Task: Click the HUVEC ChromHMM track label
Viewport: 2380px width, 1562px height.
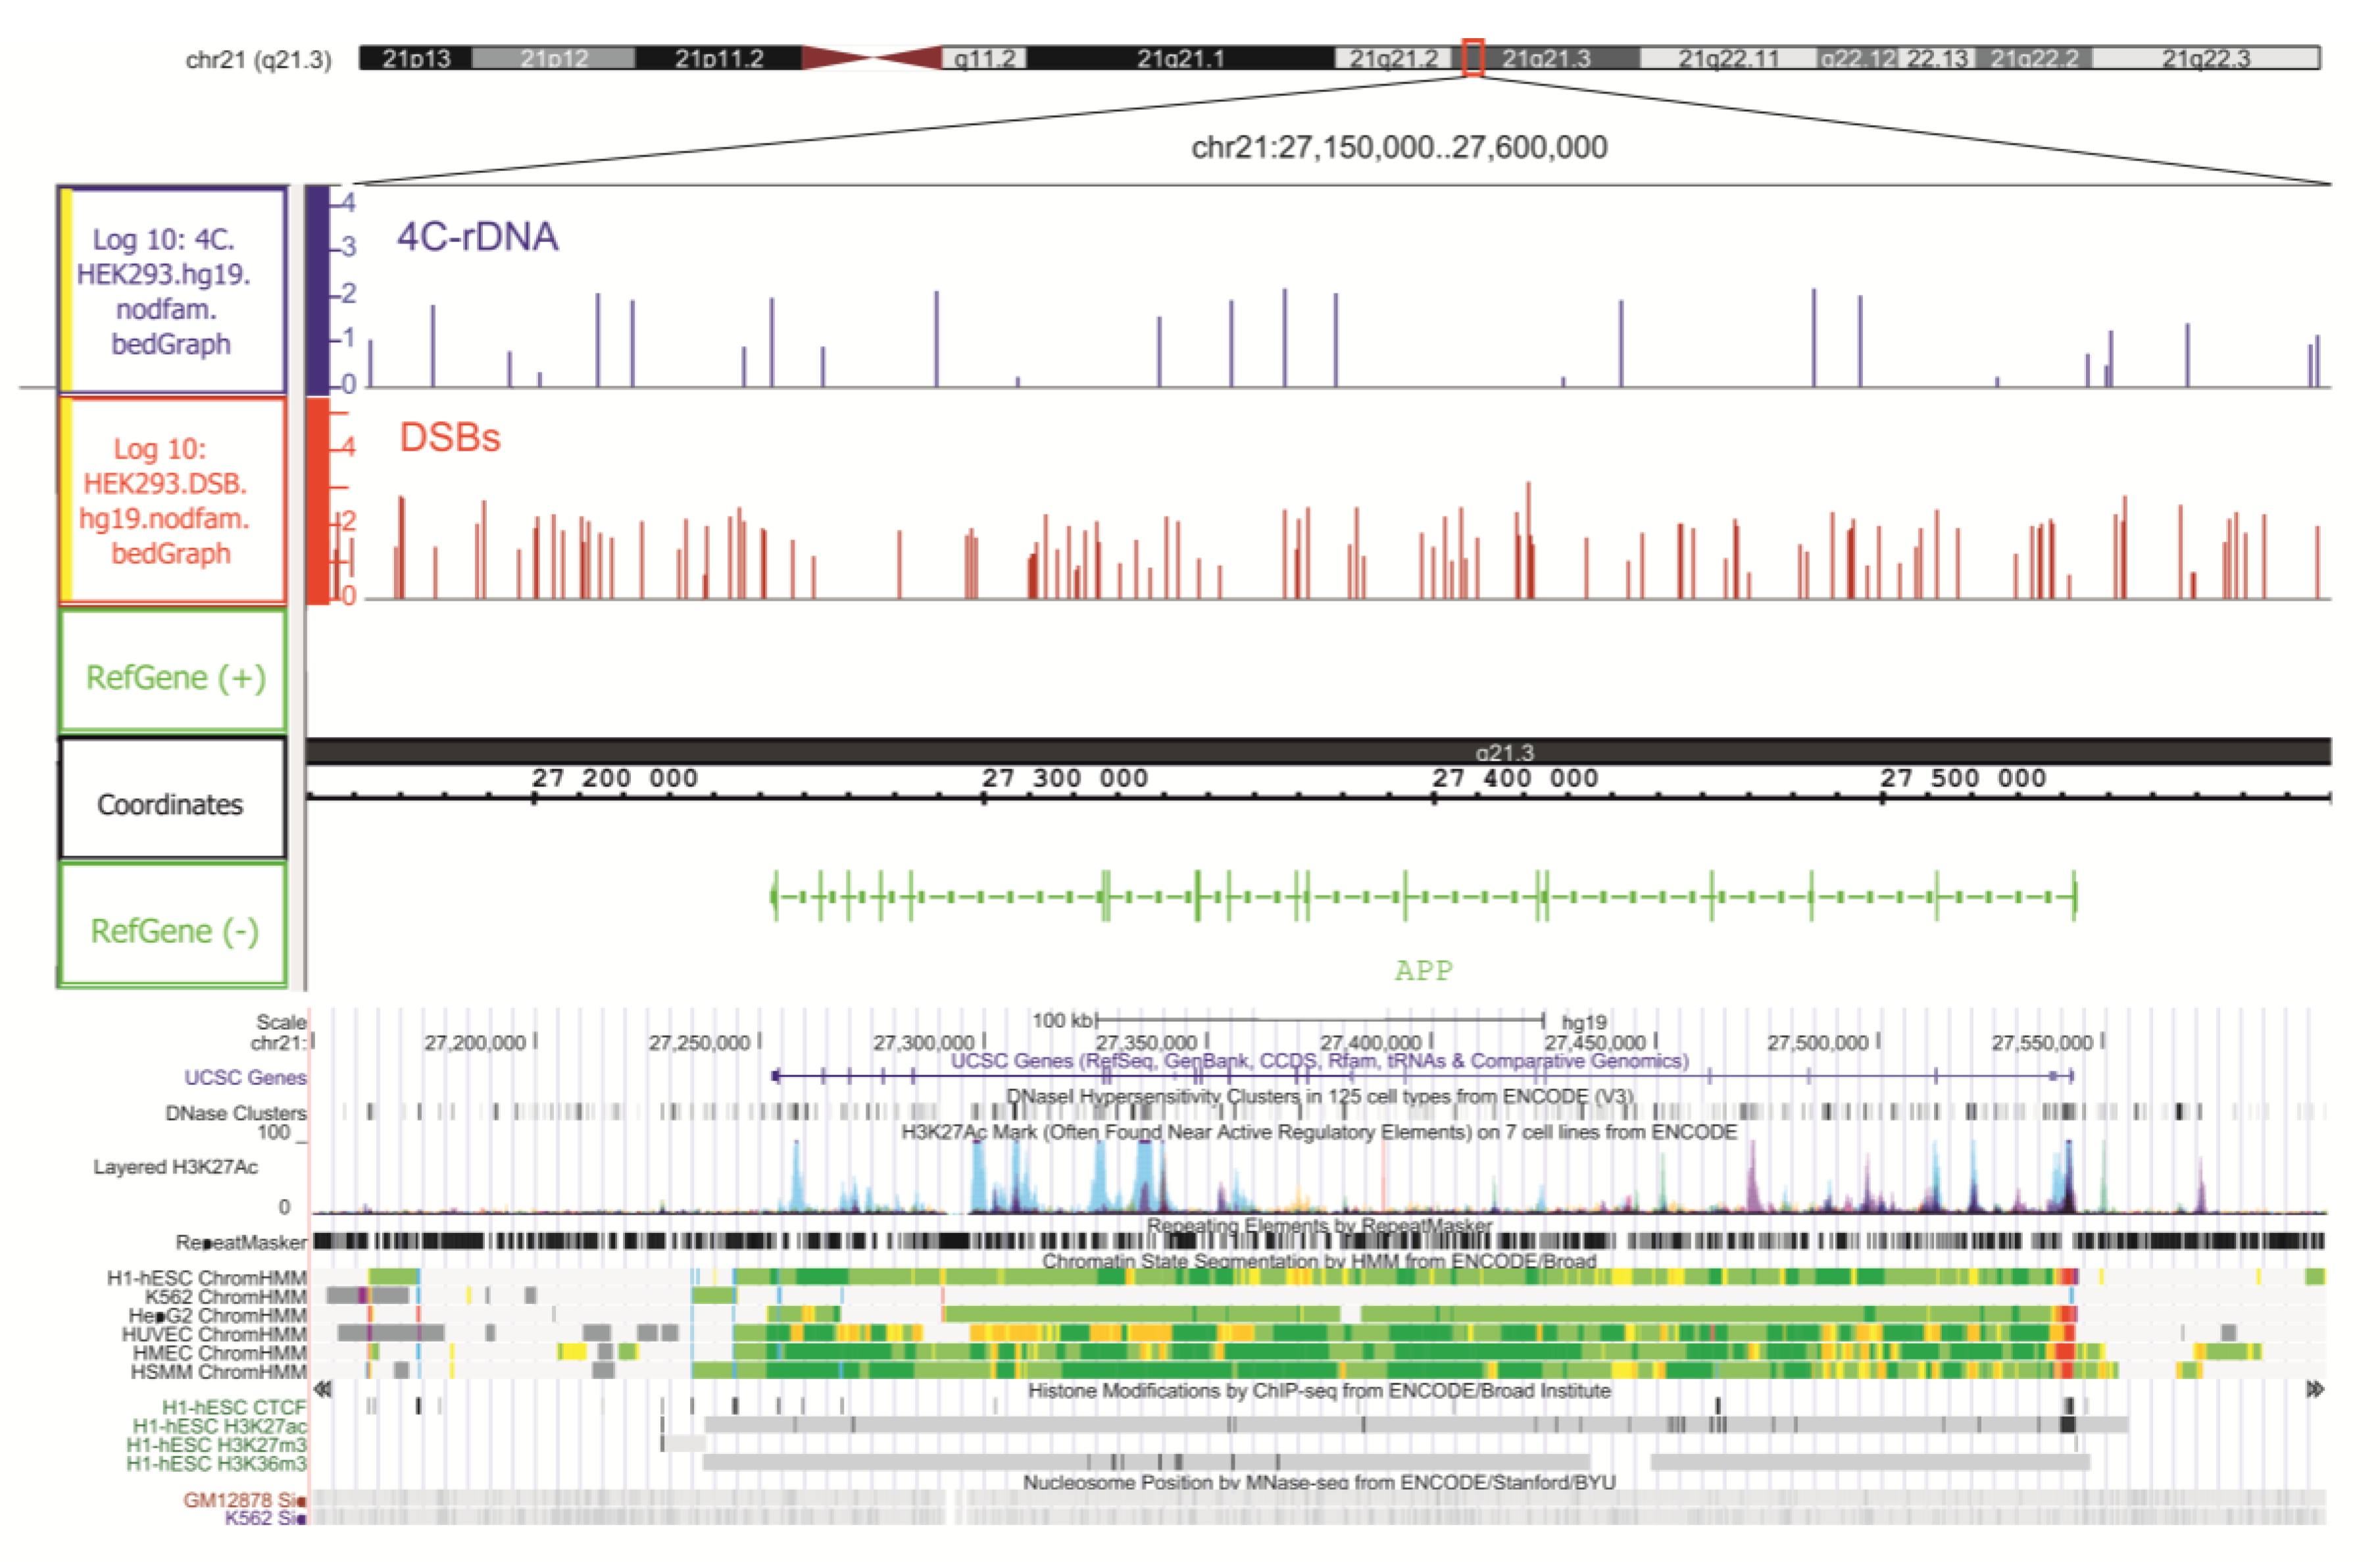Action: coord(214,1334)
